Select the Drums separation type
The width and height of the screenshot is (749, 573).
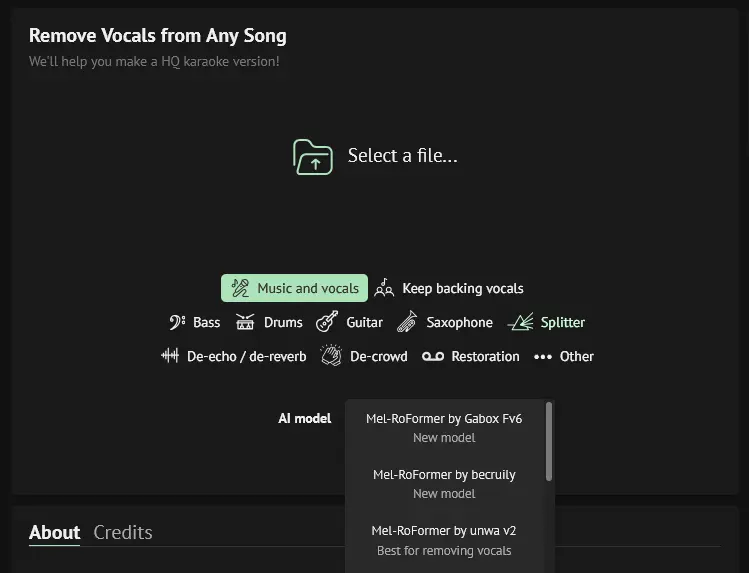click(x=269, y=322)
